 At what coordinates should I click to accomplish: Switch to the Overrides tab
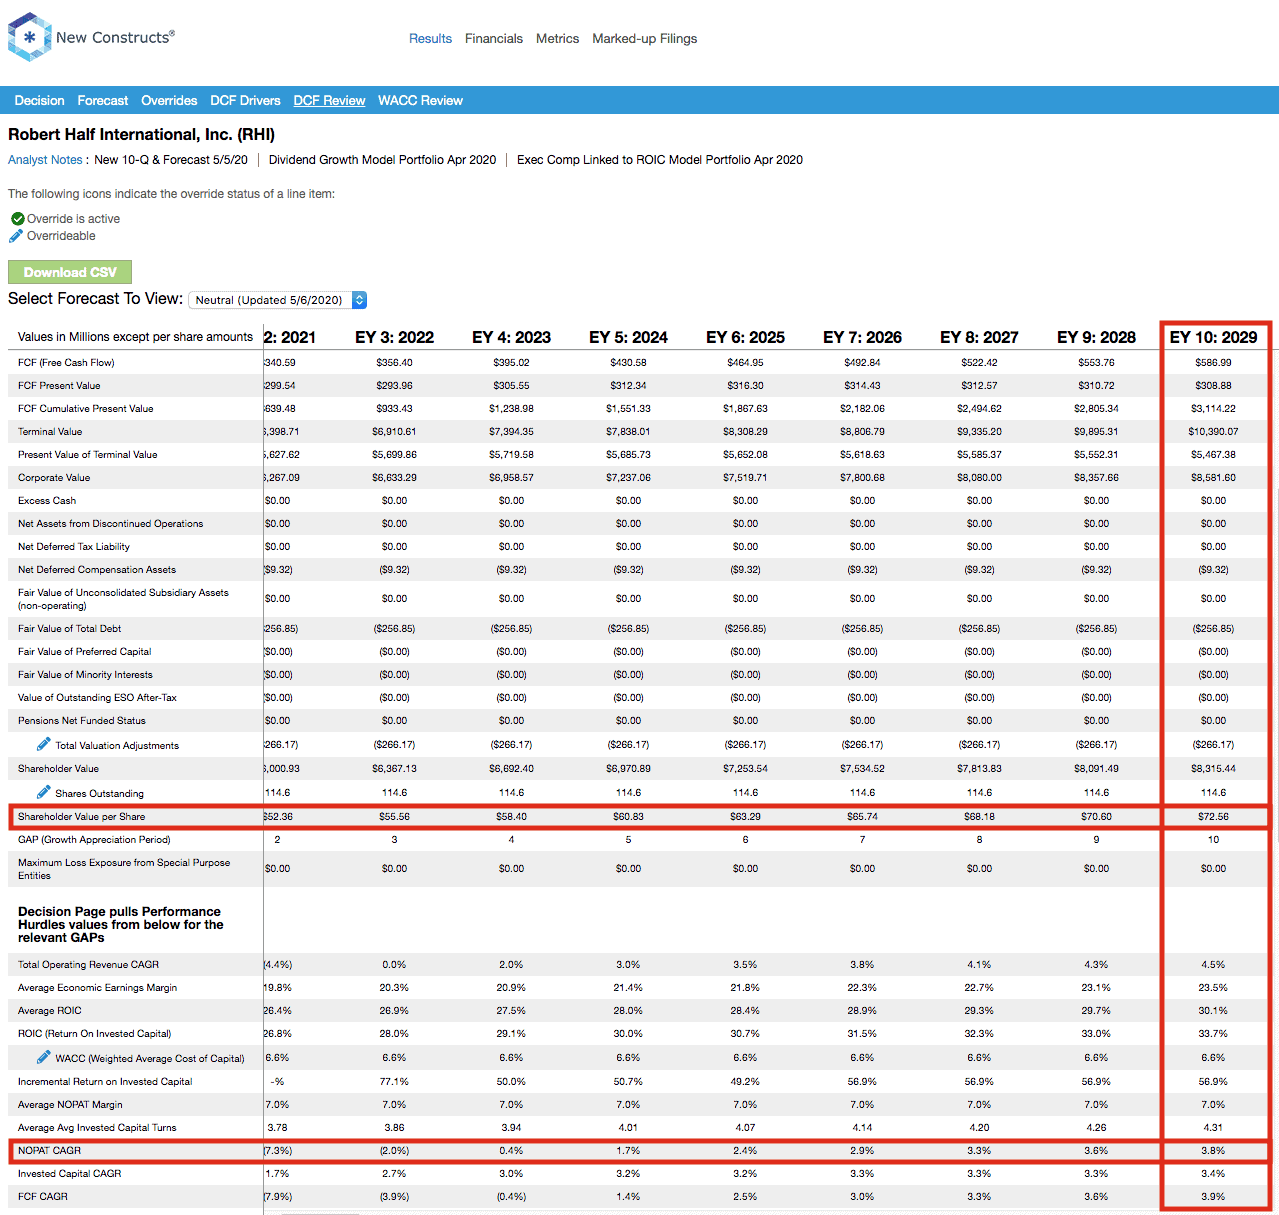pyautogui.click(x=169, y=100)
